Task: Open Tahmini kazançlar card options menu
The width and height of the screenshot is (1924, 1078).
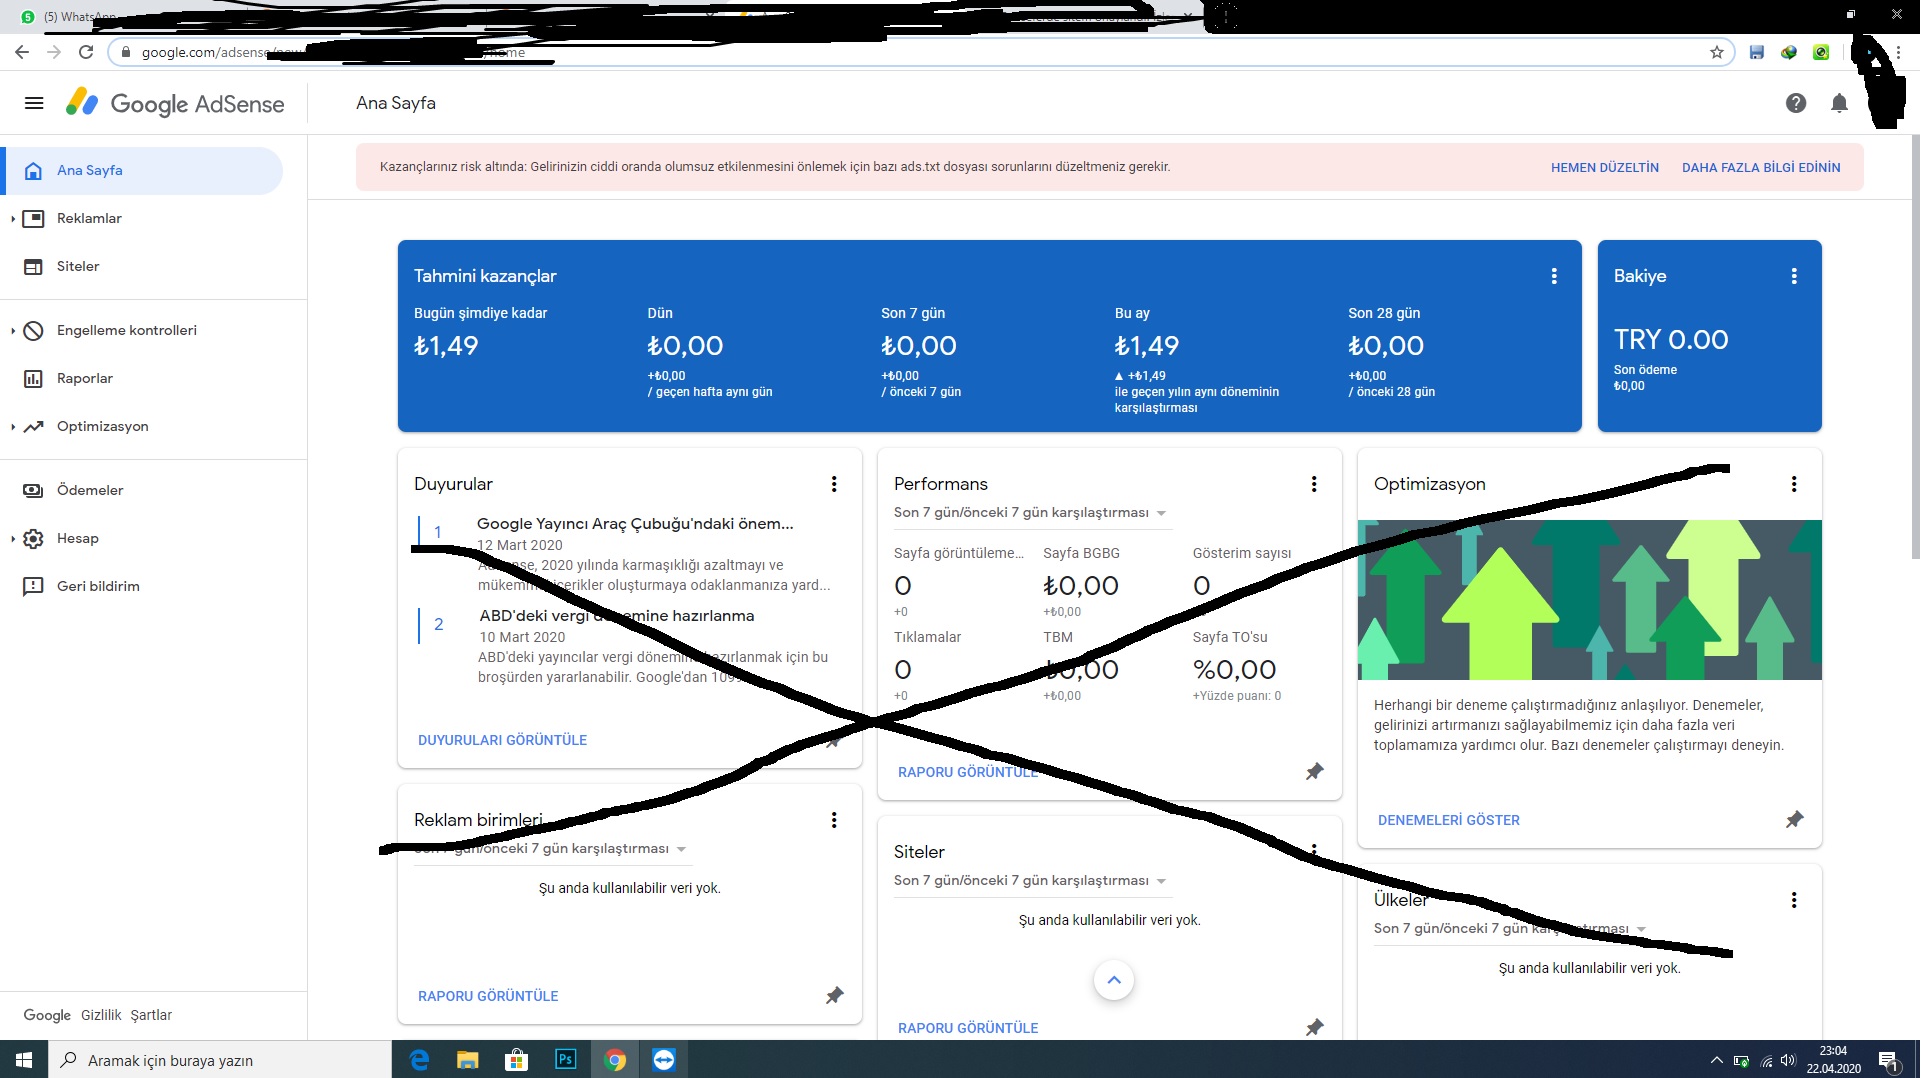Action: coord(1554,276)
